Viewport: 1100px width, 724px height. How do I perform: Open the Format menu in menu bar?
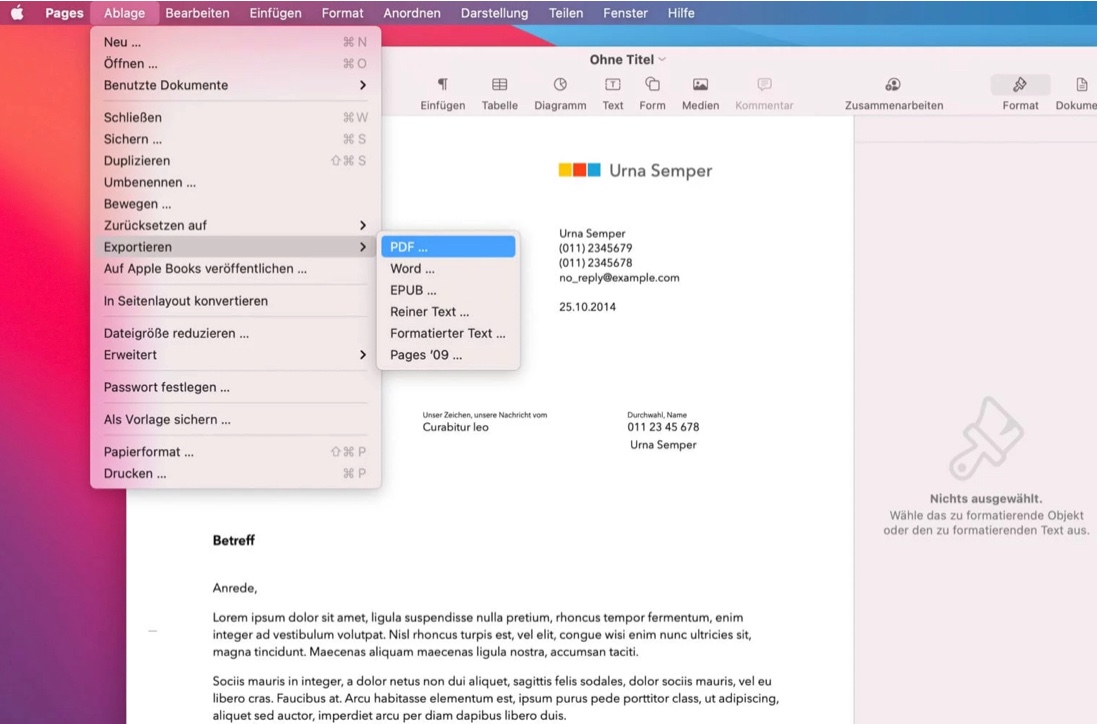click(x=342, y=13)
